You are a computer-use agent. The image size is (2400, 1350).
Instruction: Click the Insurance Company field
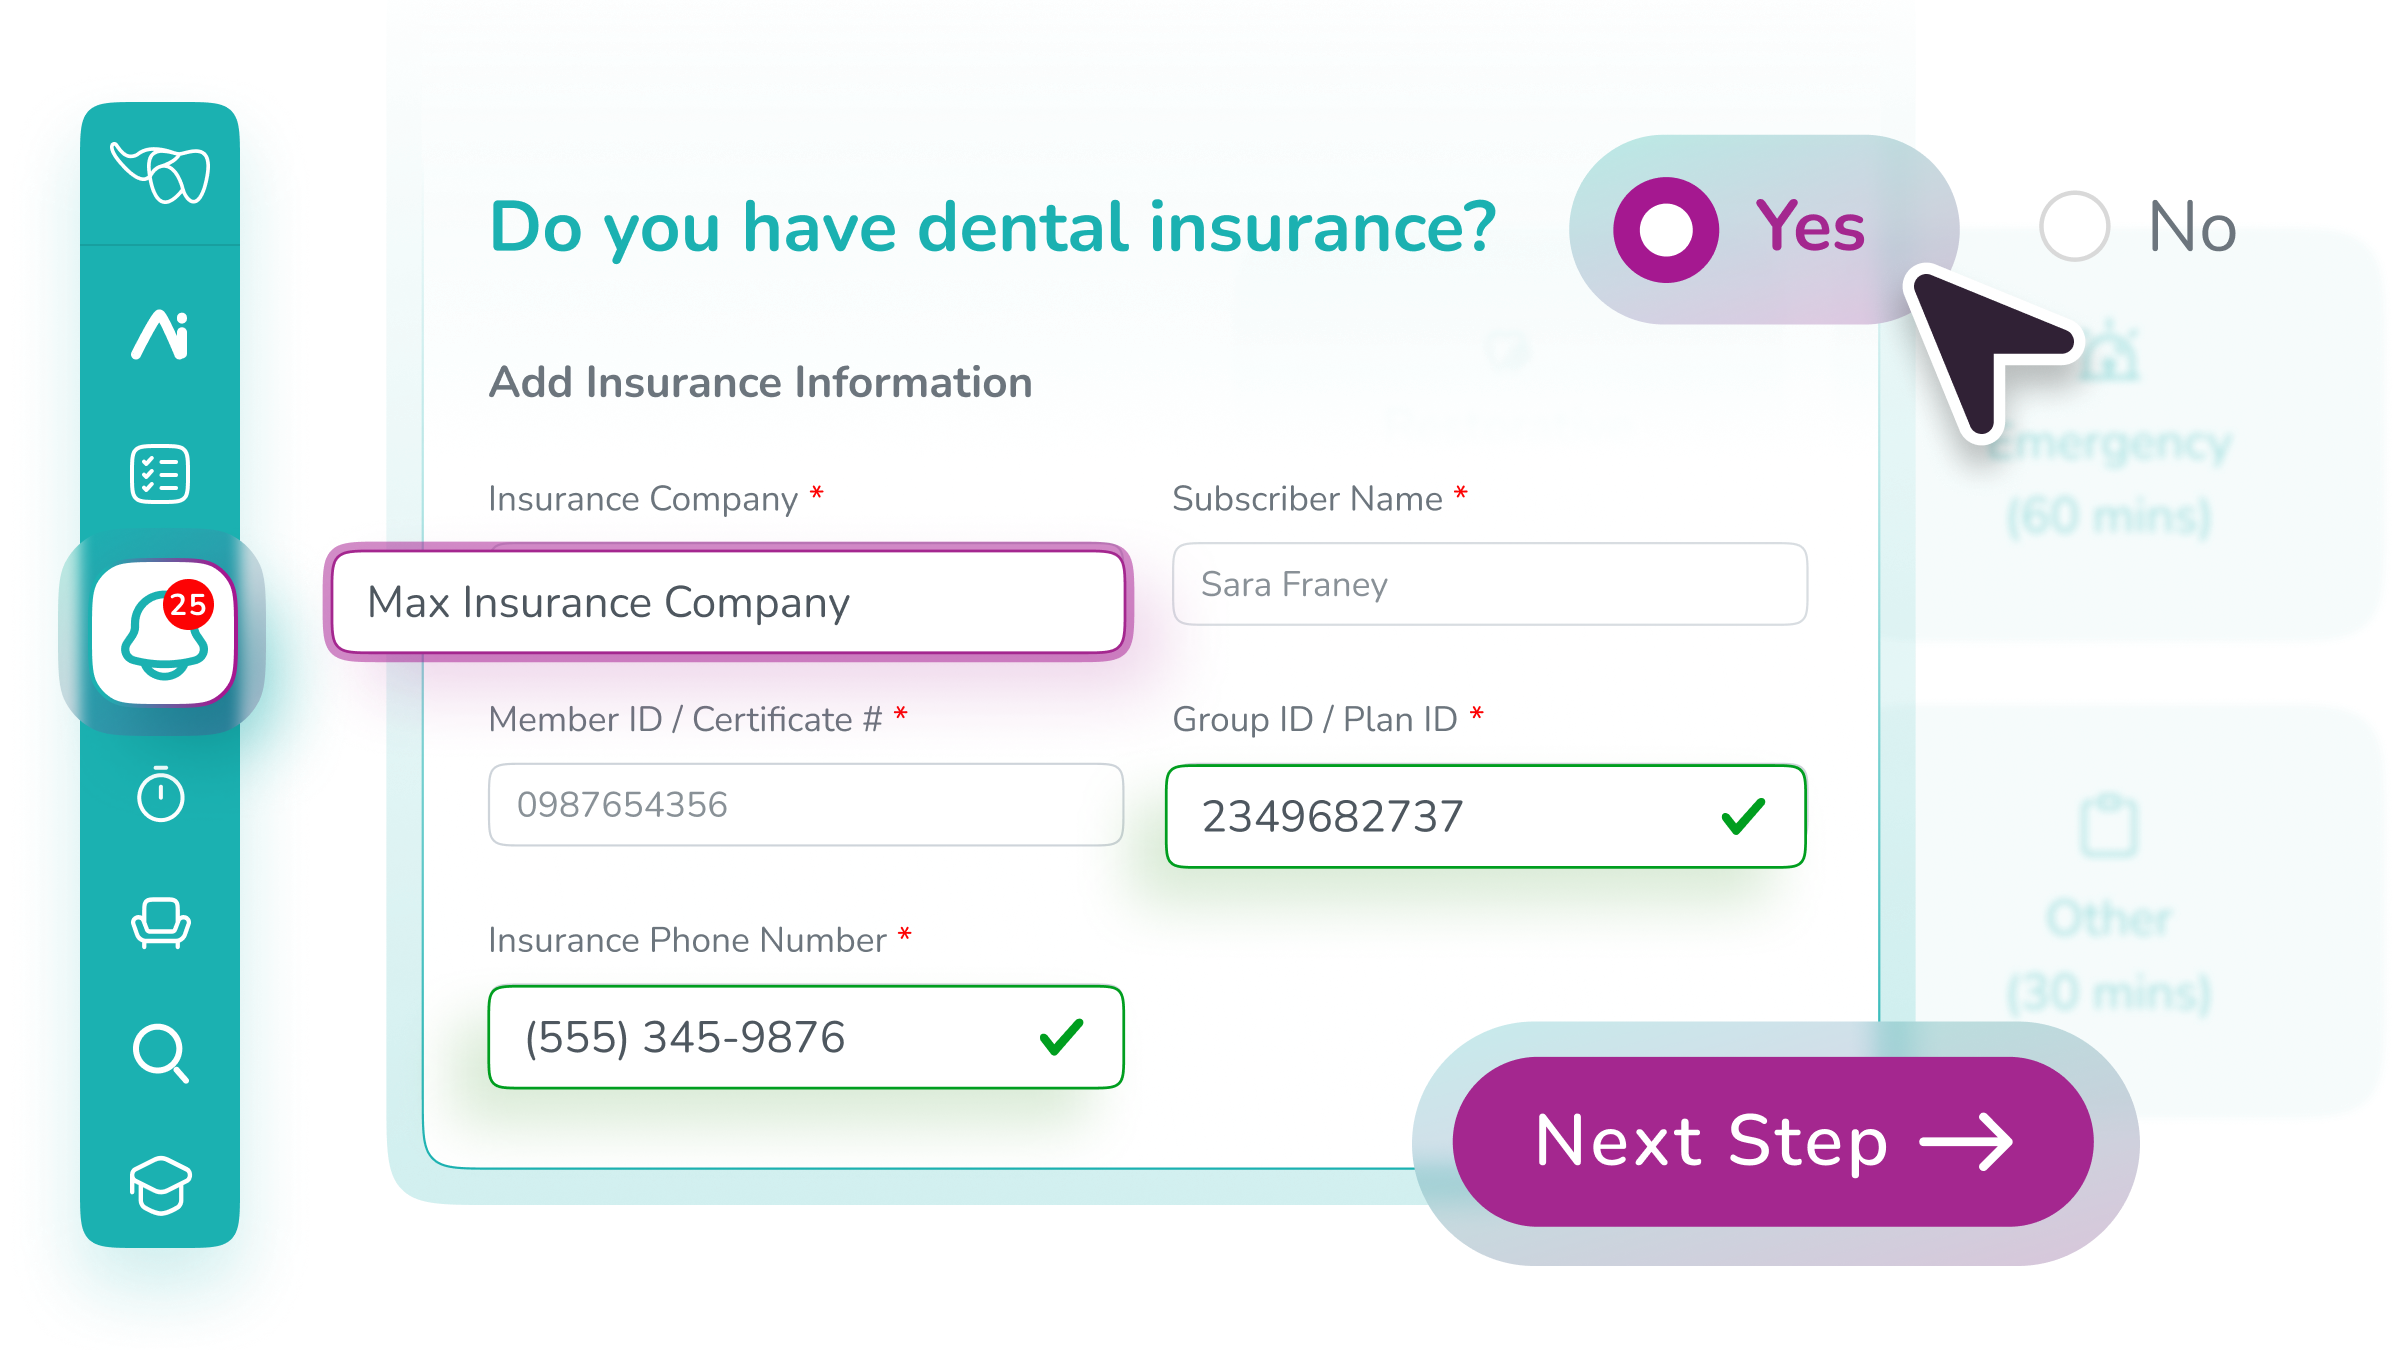(x=728, y=603)
